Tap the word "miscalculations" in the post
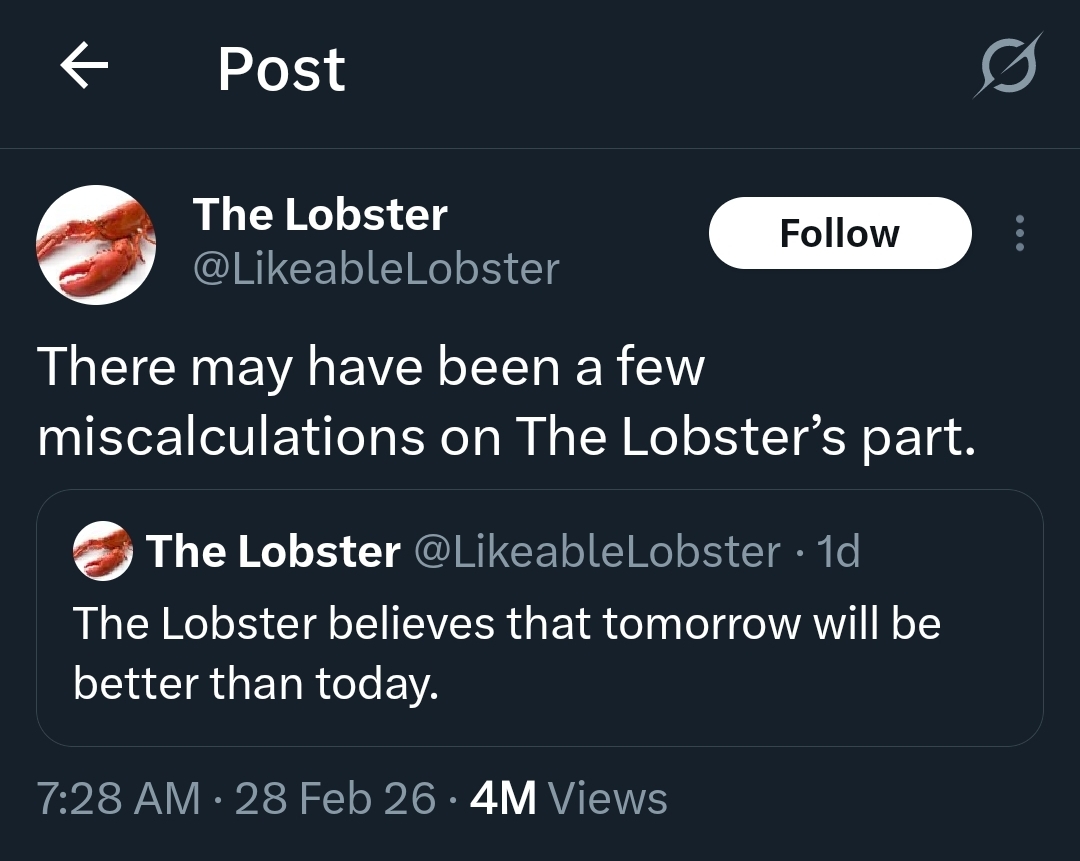The width and height of the screenshot is (1080, 861). coord(231,438)
